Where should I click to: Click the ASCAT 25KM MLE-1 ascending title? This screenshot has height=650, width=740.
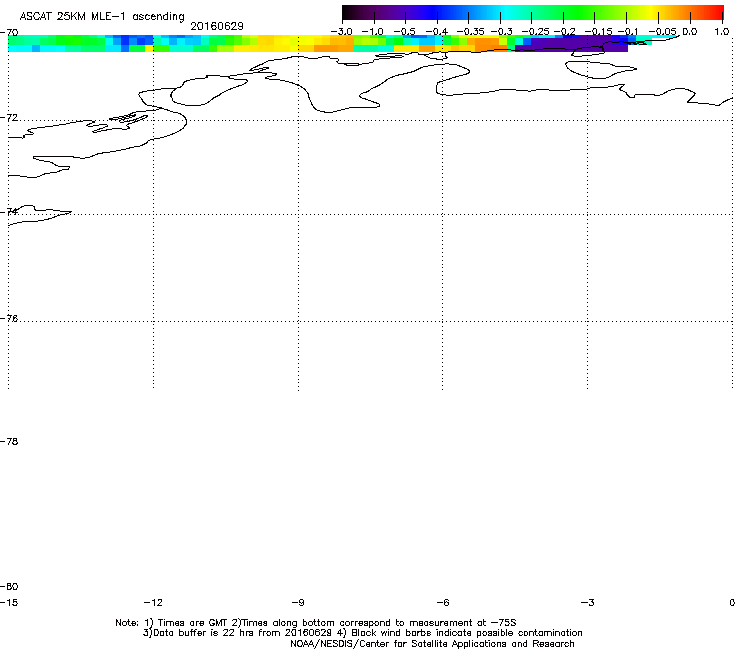(102, 17)
